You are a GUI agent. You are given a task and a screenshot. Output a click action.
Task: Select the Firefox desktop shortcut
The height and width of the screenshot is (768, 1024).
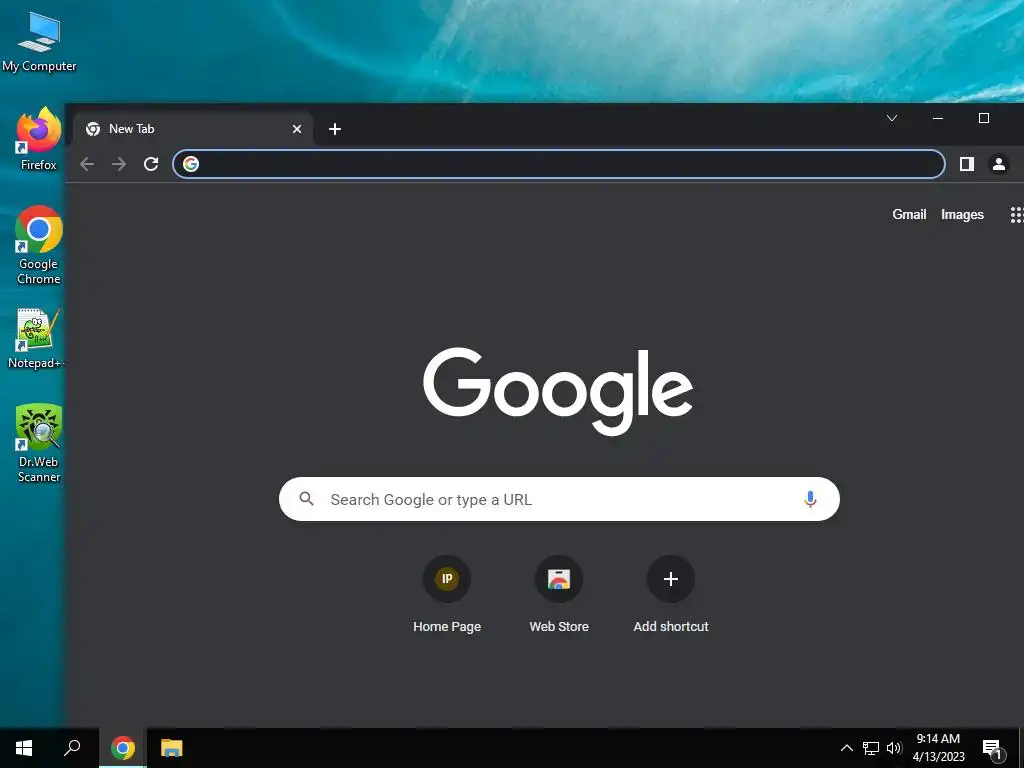coord(39,139)
